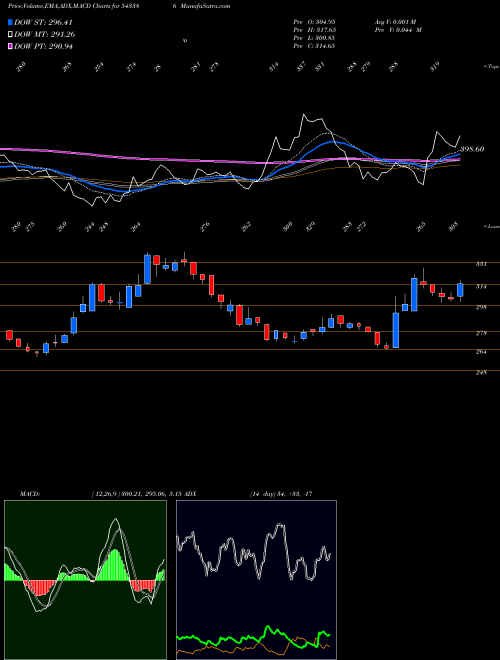Click the 'Pre V: 0.044 M' volume text
Screen dimensions: 500x660
(398, 30)
